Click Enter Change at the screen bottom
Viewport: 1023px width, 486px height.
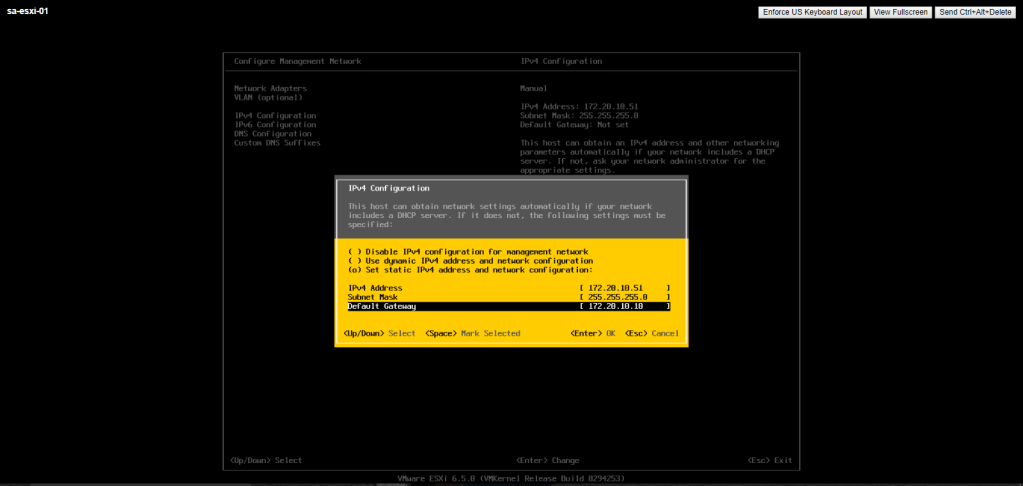[547, 460]
